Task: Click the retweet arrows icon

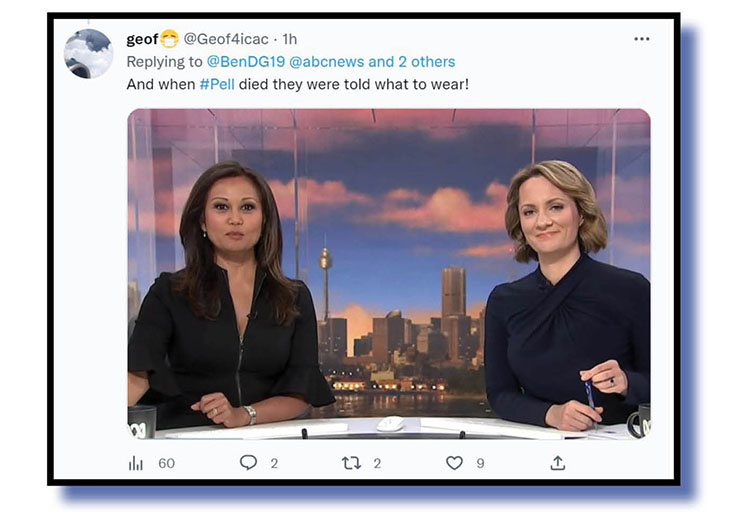Action: coord(352,463)
